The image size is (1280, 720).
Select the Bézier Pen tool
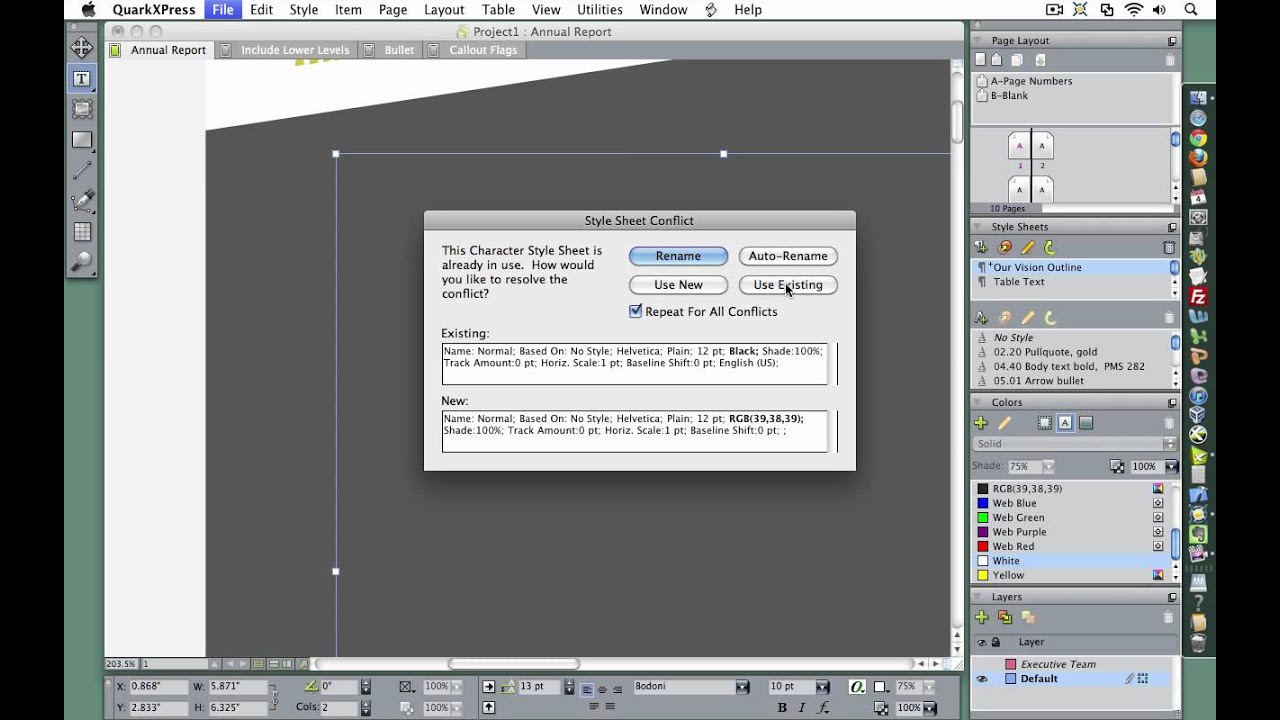(x=82, y=201)
